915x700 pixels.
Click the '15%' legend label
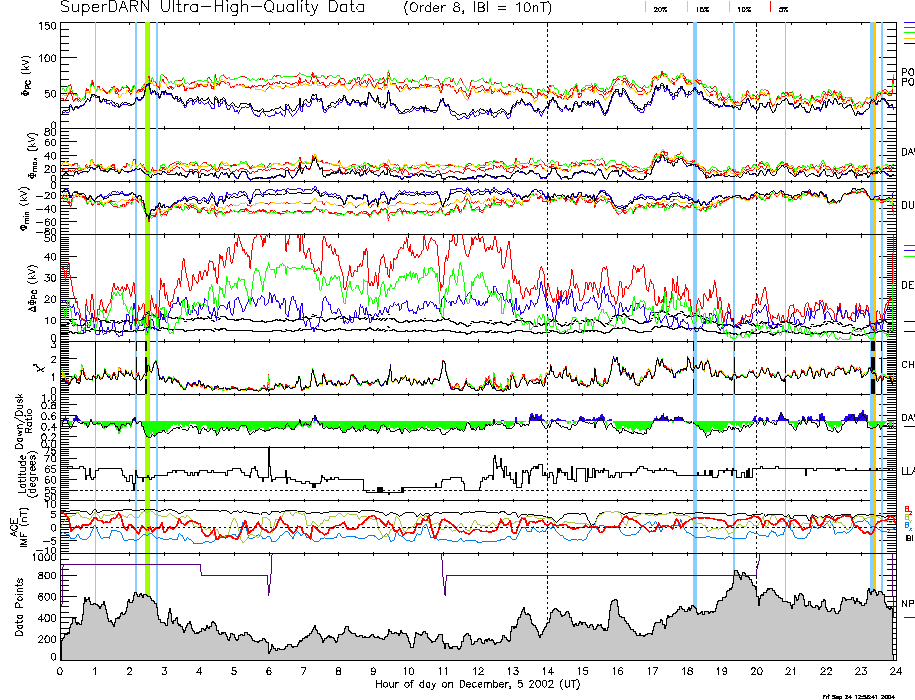(702, 9)
